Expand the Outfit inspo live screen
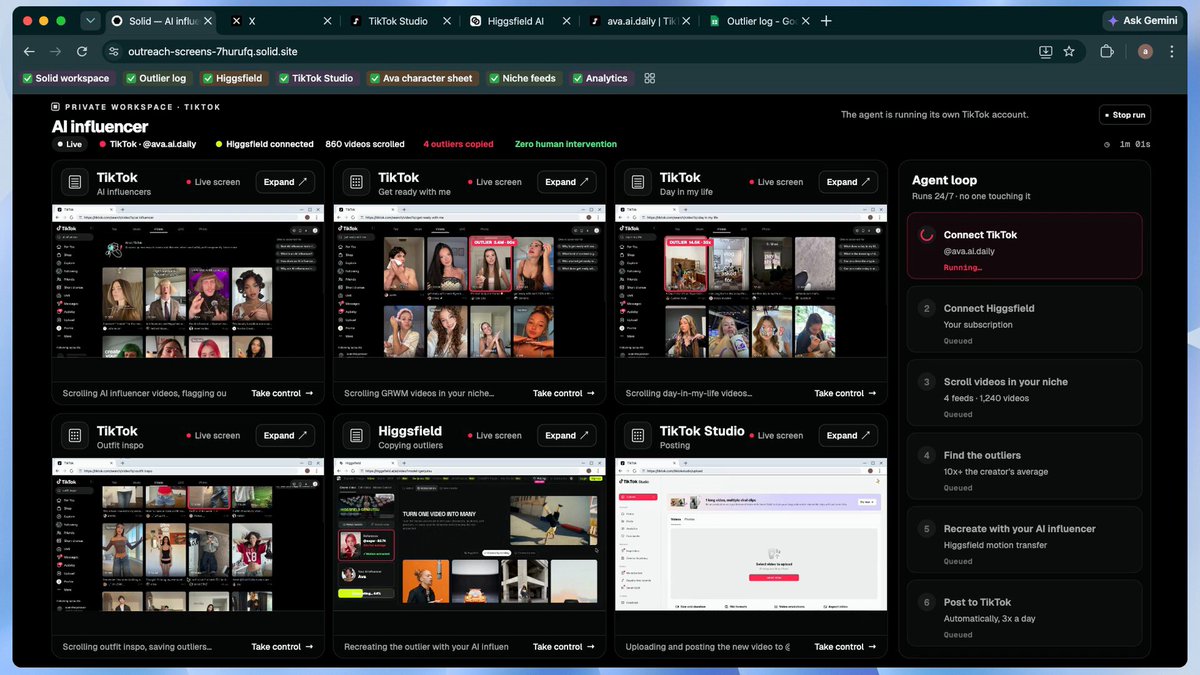Image resolution: width=1200 pixels, height=675 pixels. click(x=286, y=435)
